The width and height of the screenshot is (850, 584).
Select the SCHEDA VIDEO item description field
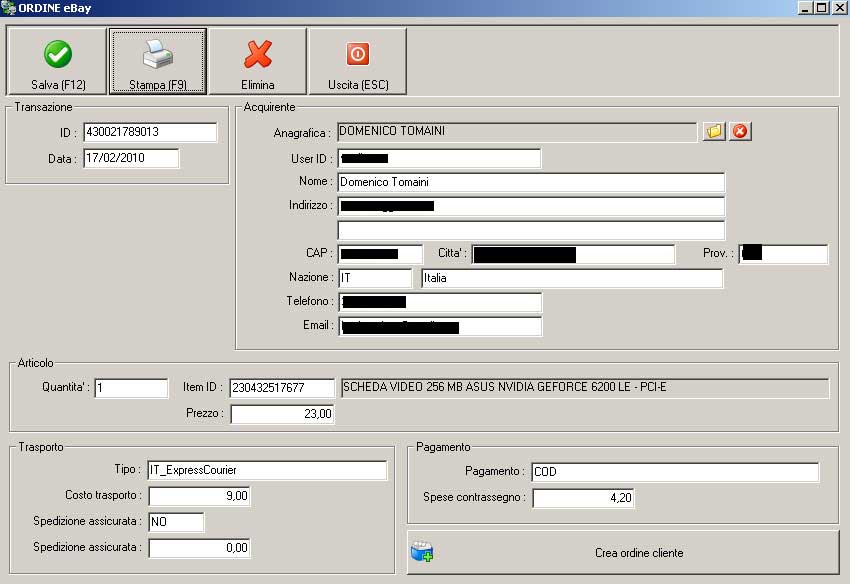(x=585, y=388)
